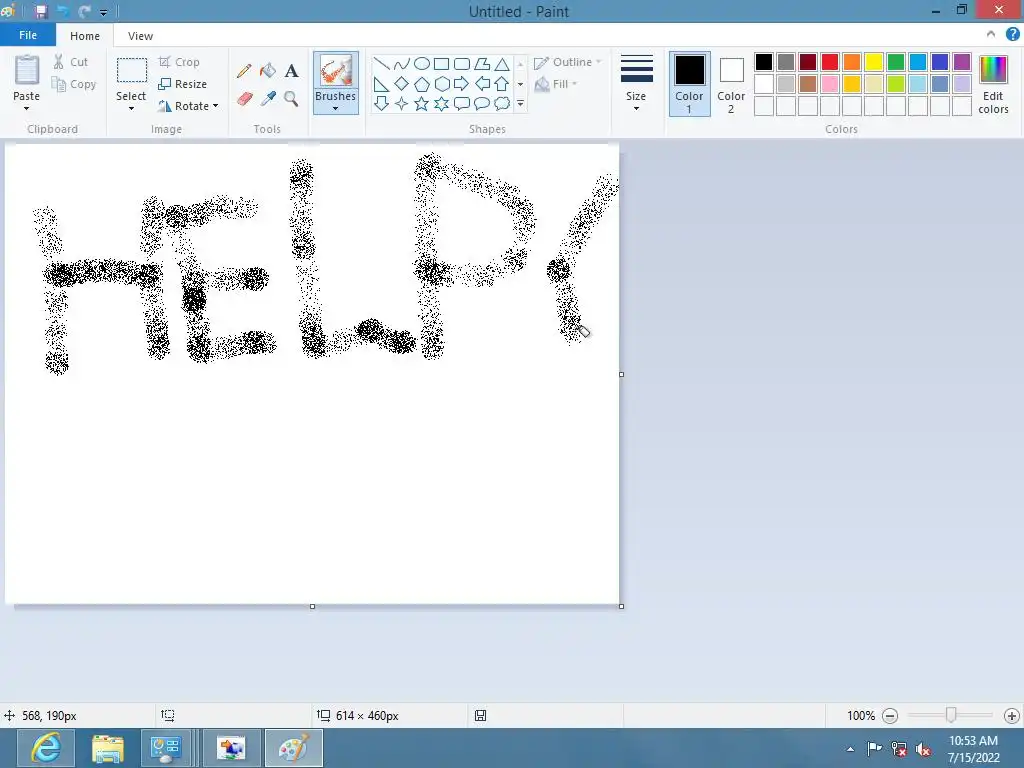
Task: Choose the Pentagon shape
Action: coord(422,84)
